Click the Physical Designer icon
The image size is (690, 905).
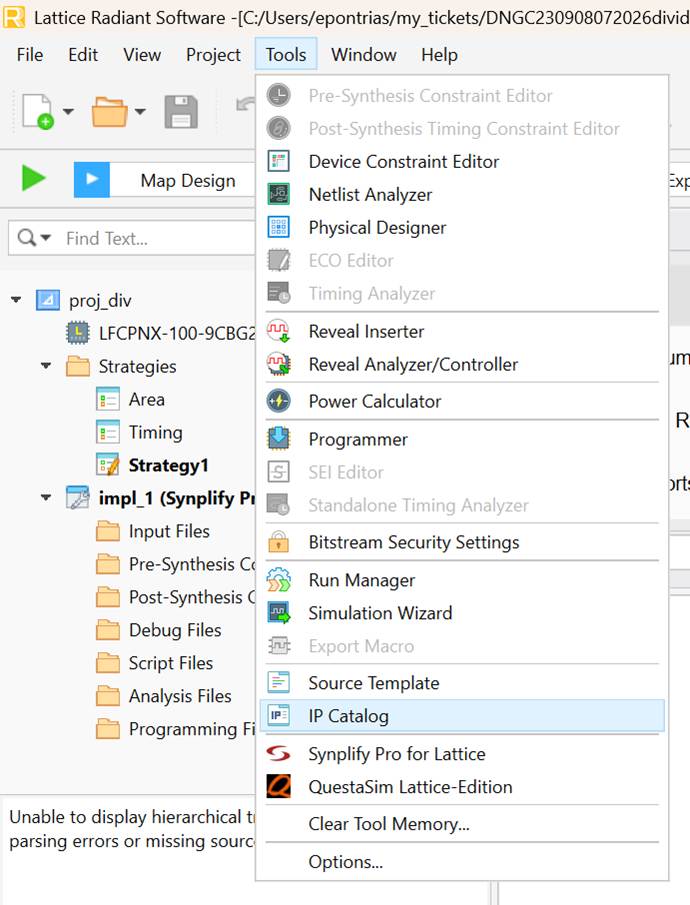pos(279,227)
